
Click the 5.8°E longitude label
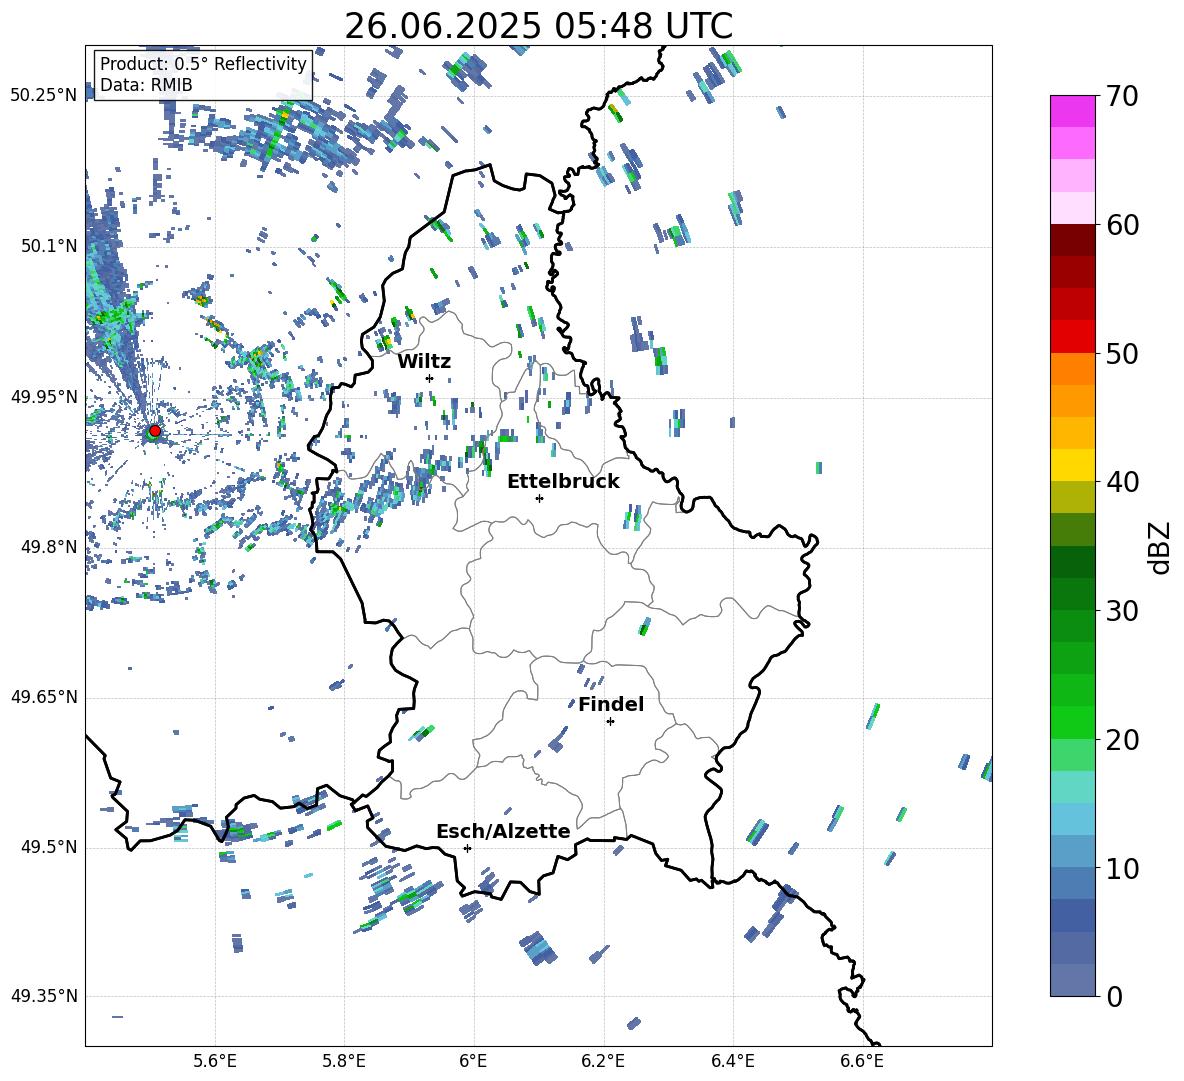[344, 1061]
